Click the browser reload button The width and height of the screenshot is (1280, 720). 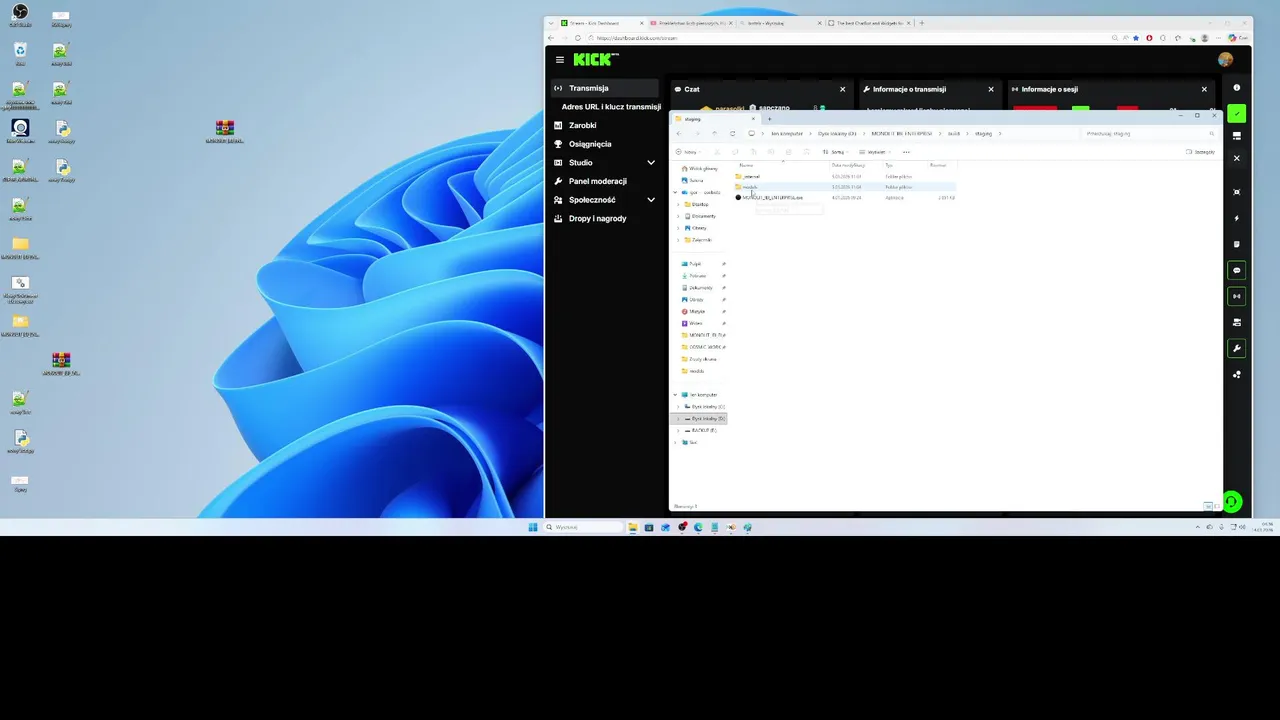click(577, 38)
